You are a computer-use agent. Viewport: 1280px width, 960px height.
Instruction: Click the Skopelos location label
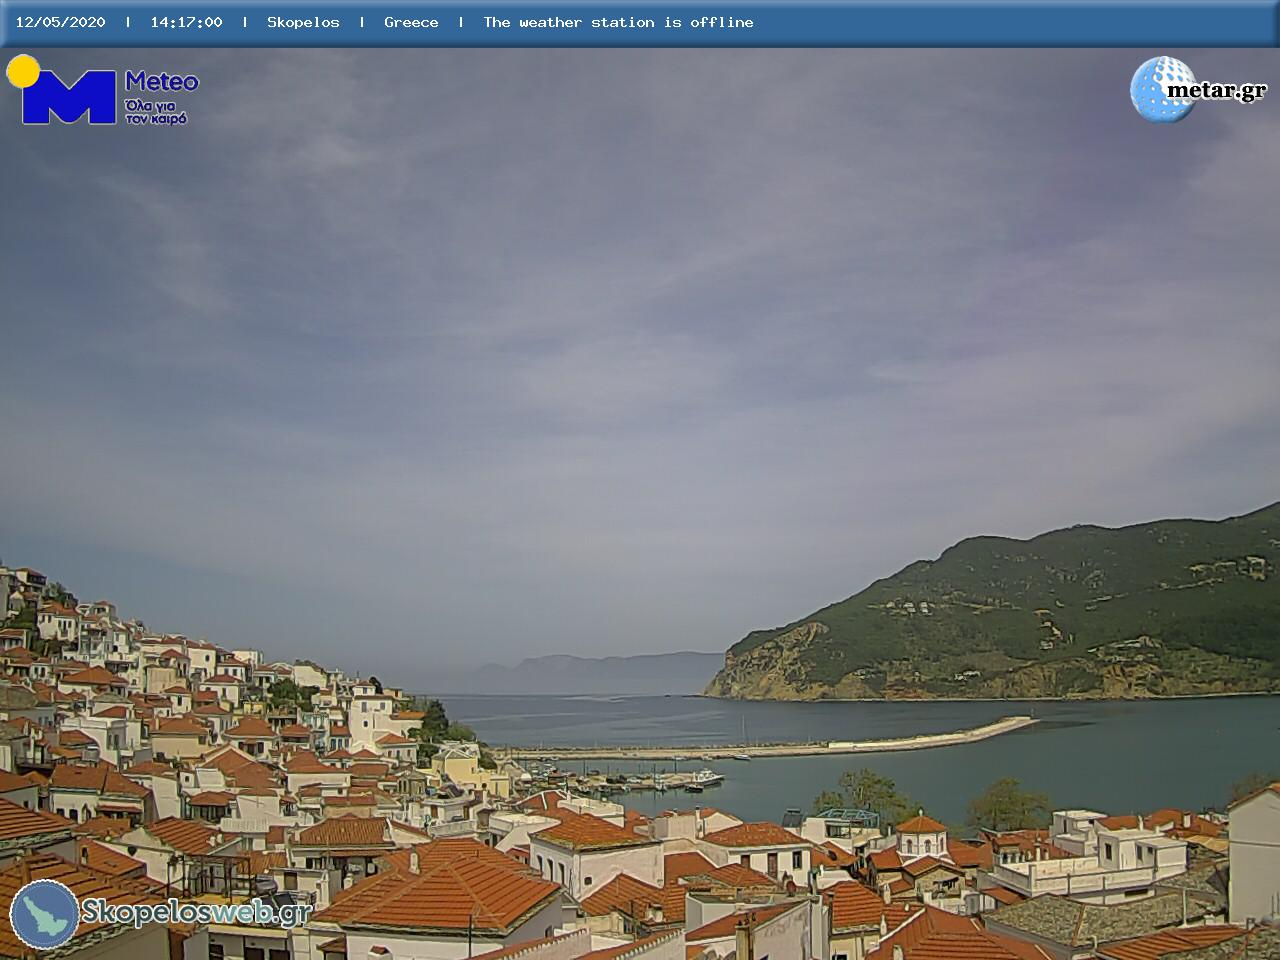(x=303, y=22)
